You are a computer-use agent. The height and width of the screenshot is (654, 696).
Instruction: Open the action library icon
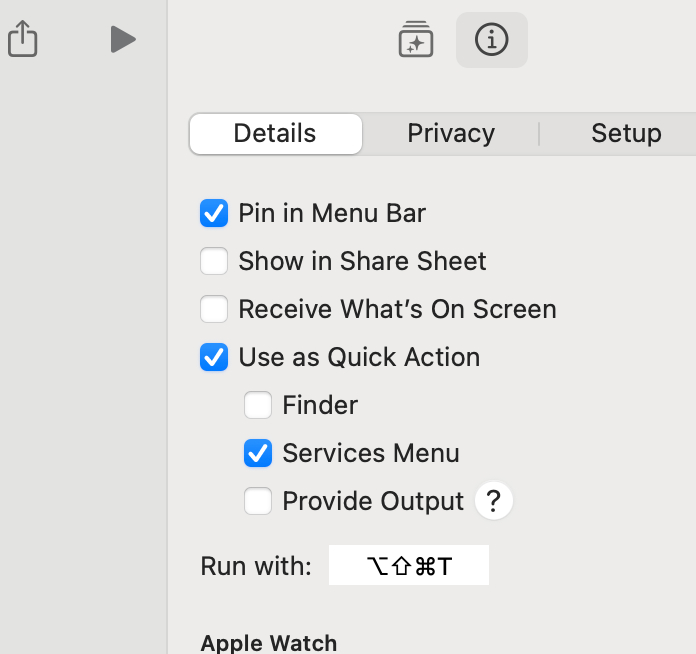point(414,40)
